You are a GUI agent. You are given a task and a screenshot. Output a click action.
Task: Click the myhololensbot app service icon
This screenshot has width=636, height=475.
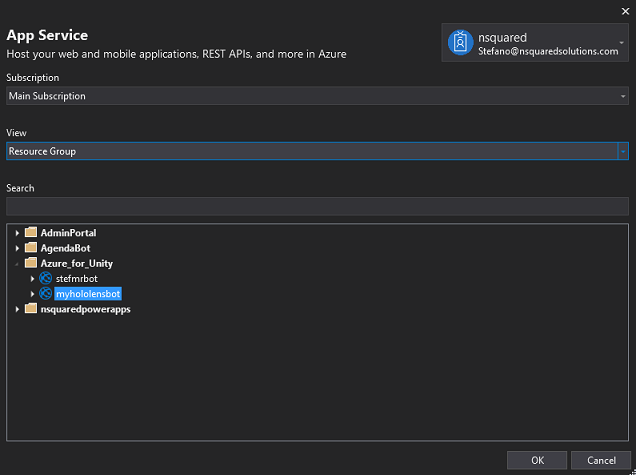pos(45,293)
